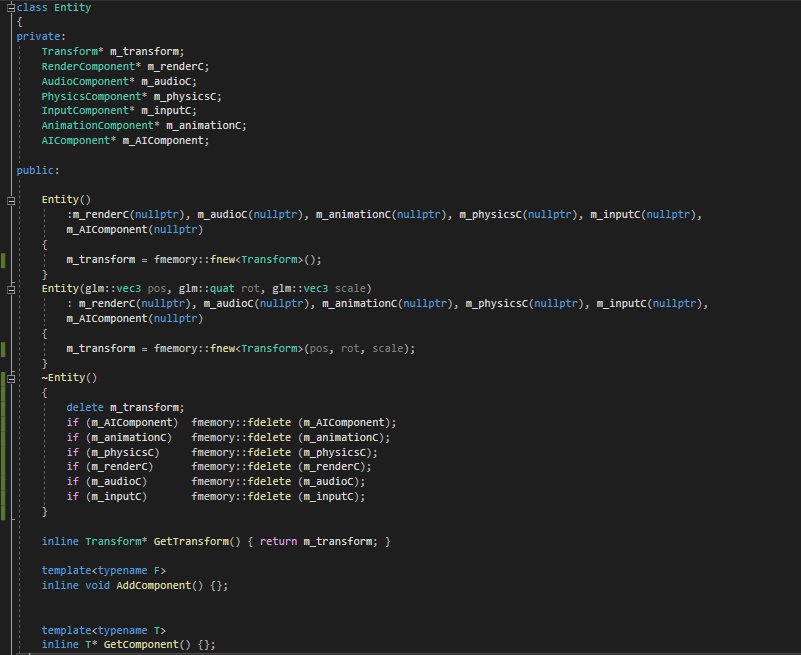Click the "rot" parameter after glm::quat
801x655 pixels.
pyautogui.click(x=251, y=288)
